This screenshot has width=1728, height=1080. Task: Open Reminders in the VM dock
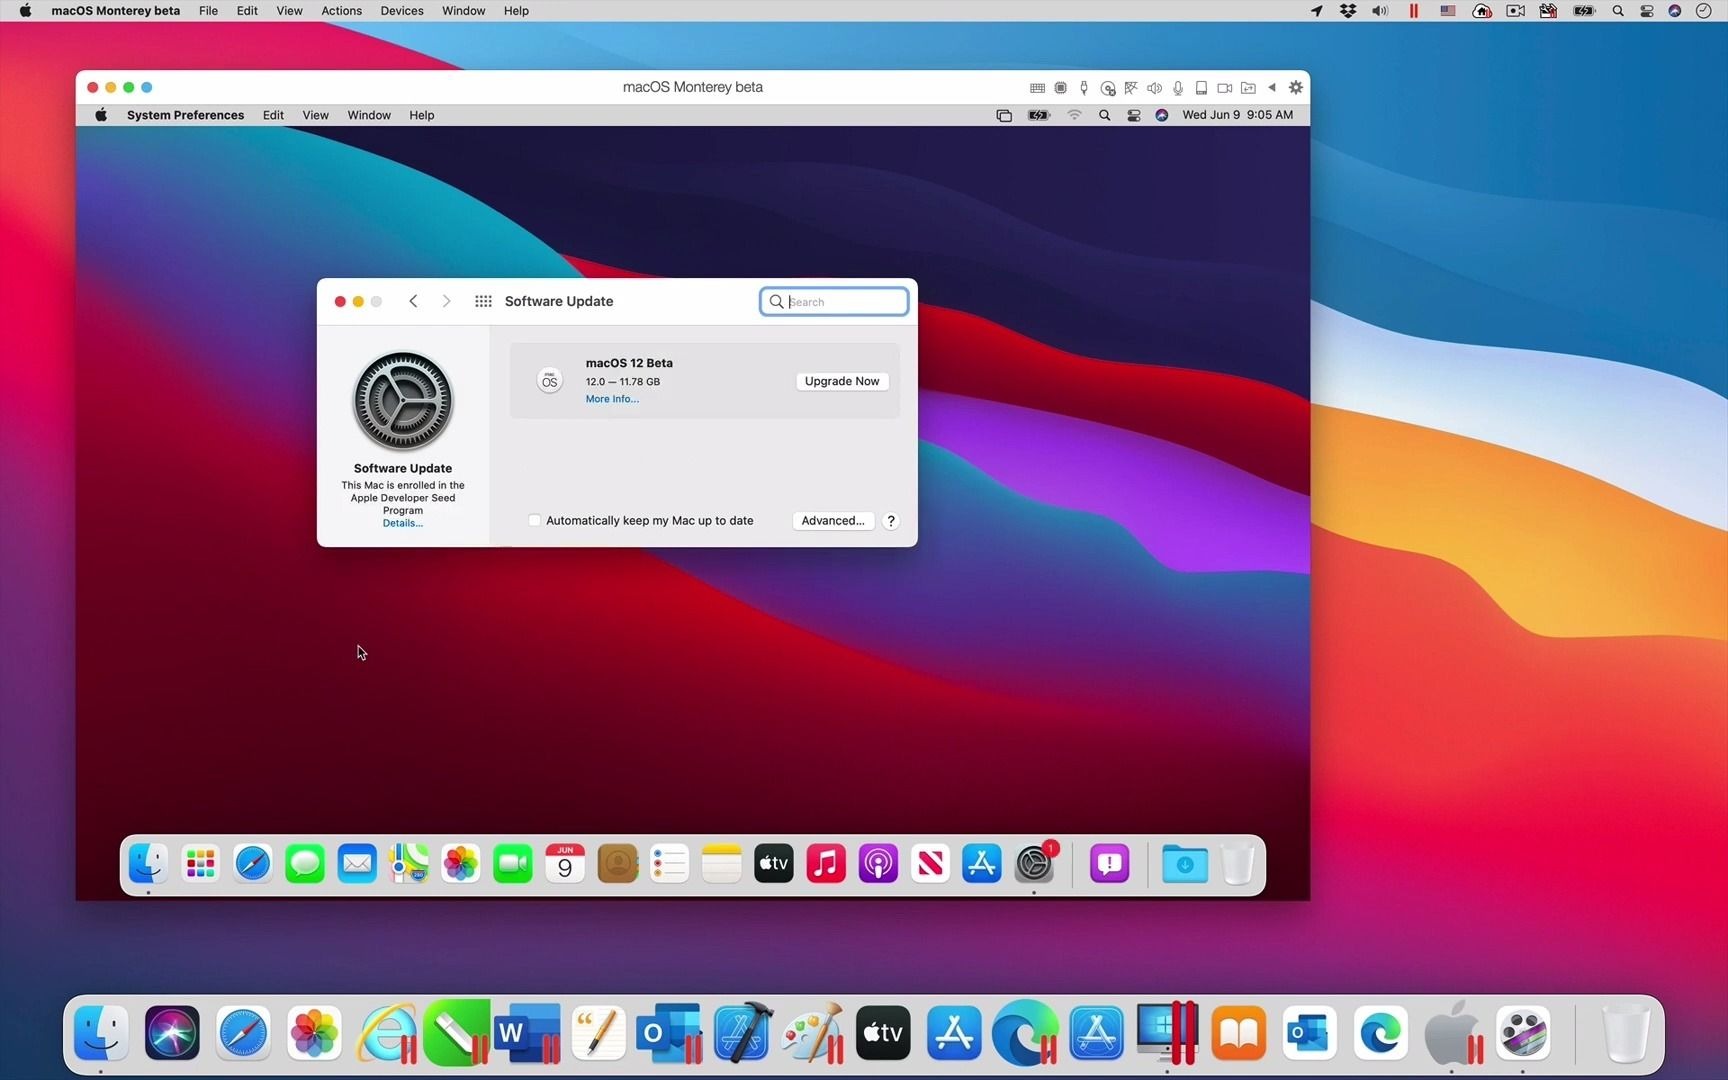pyautogui.click(x=669, y=864)
